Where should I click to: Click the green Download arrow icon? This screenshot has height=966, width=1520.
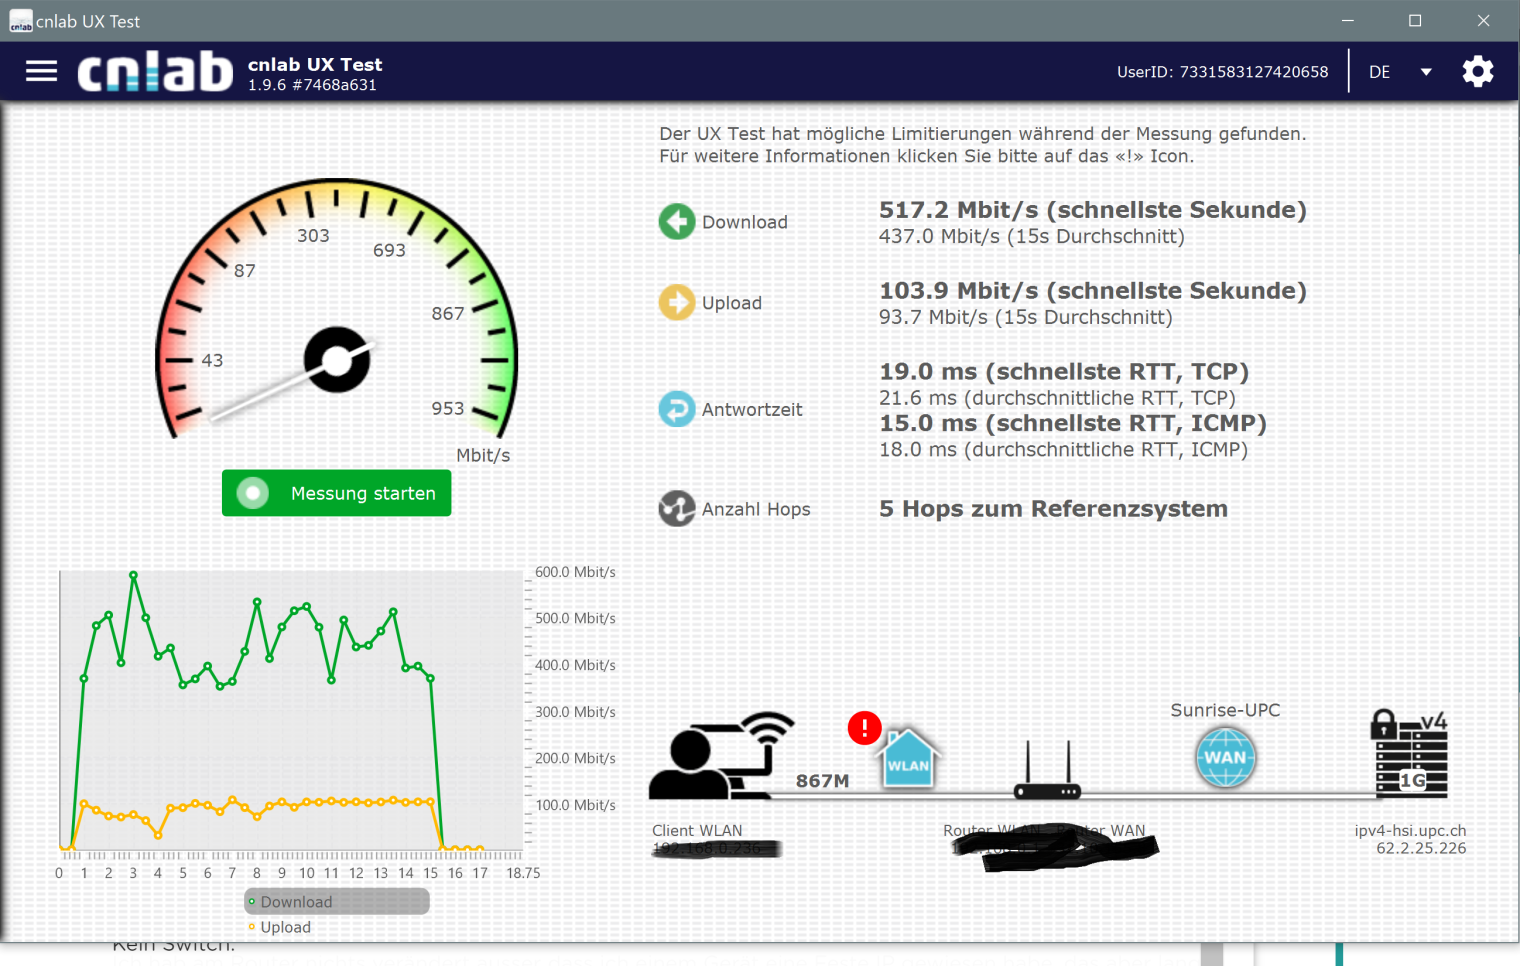(x=677, y=222)
